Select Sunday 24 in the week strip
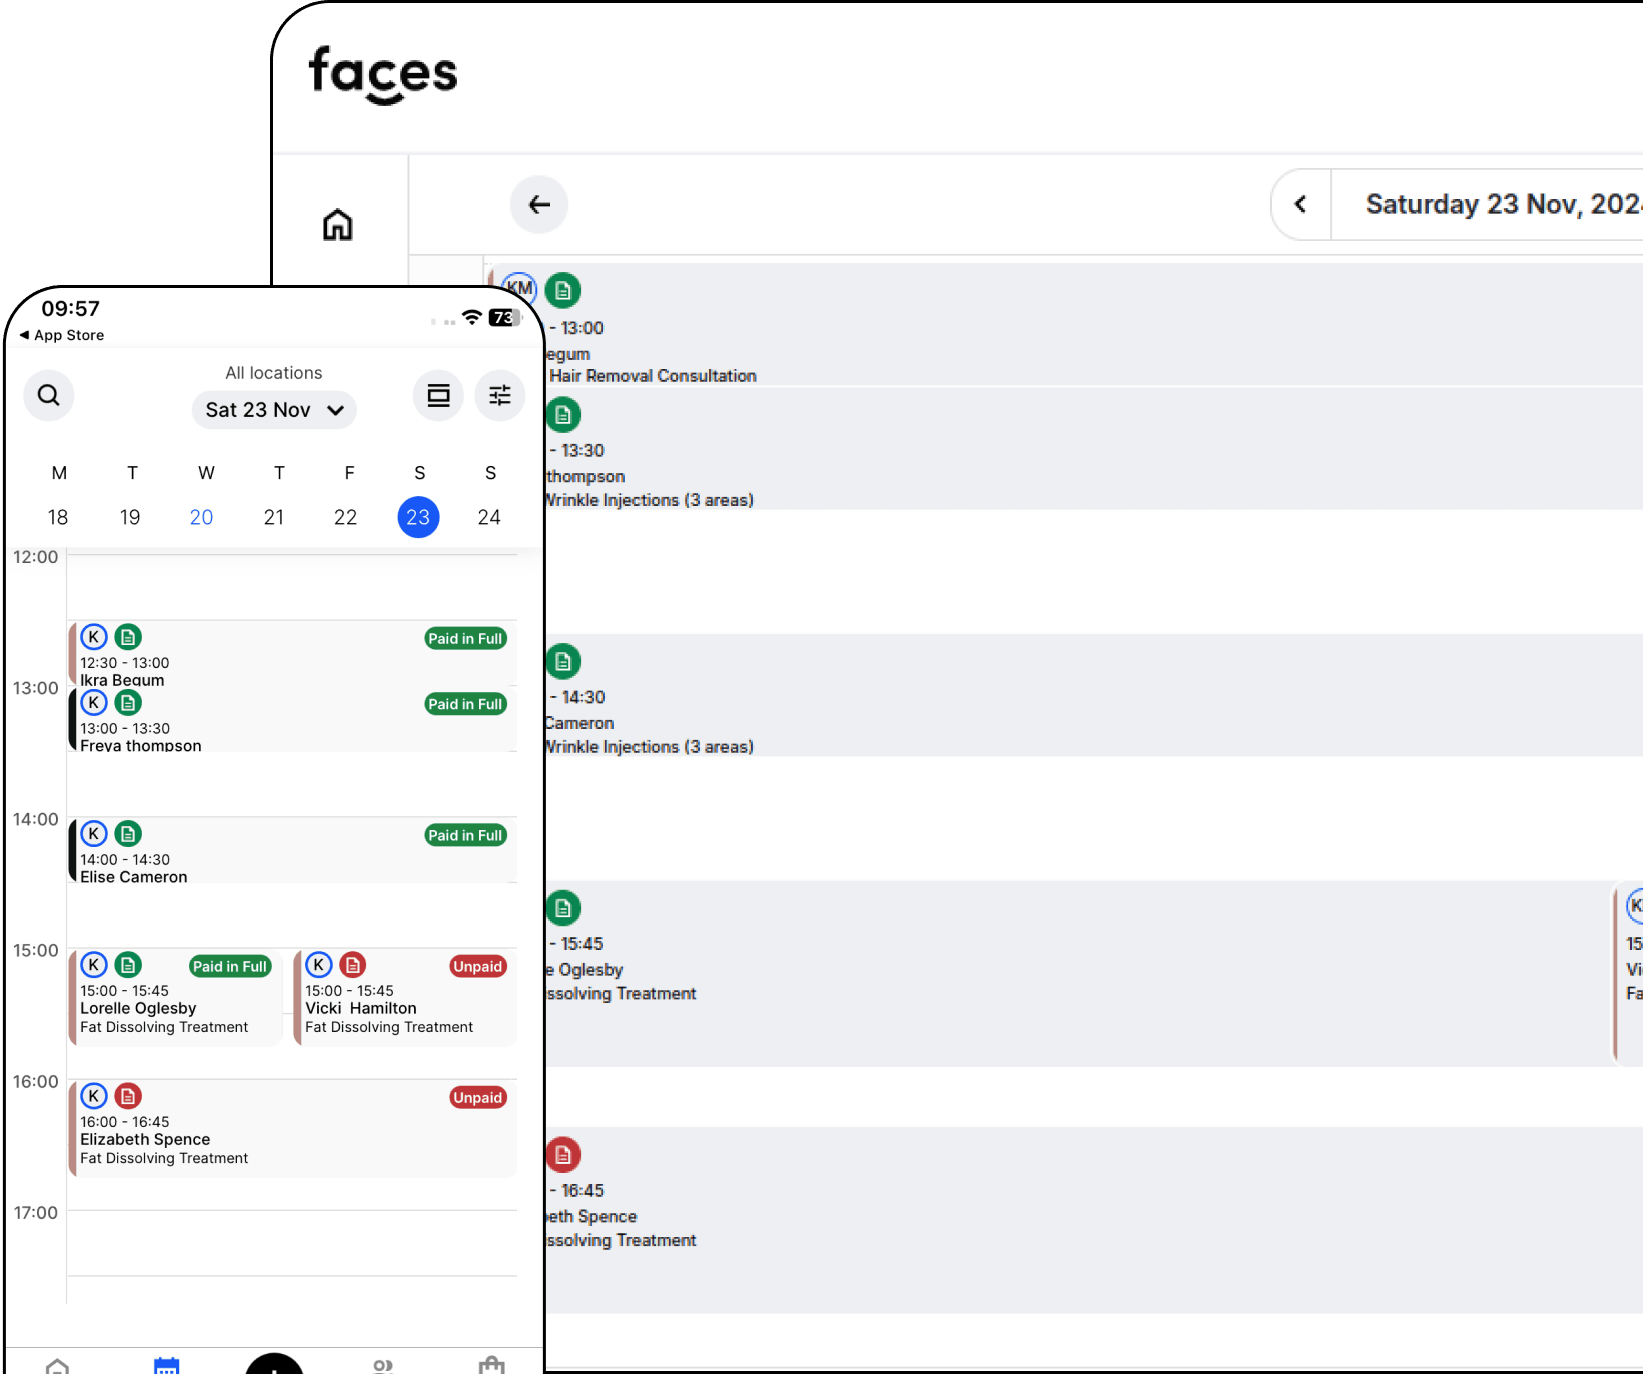Screen dimensions: 1643x1374 (x=489, y=517)
